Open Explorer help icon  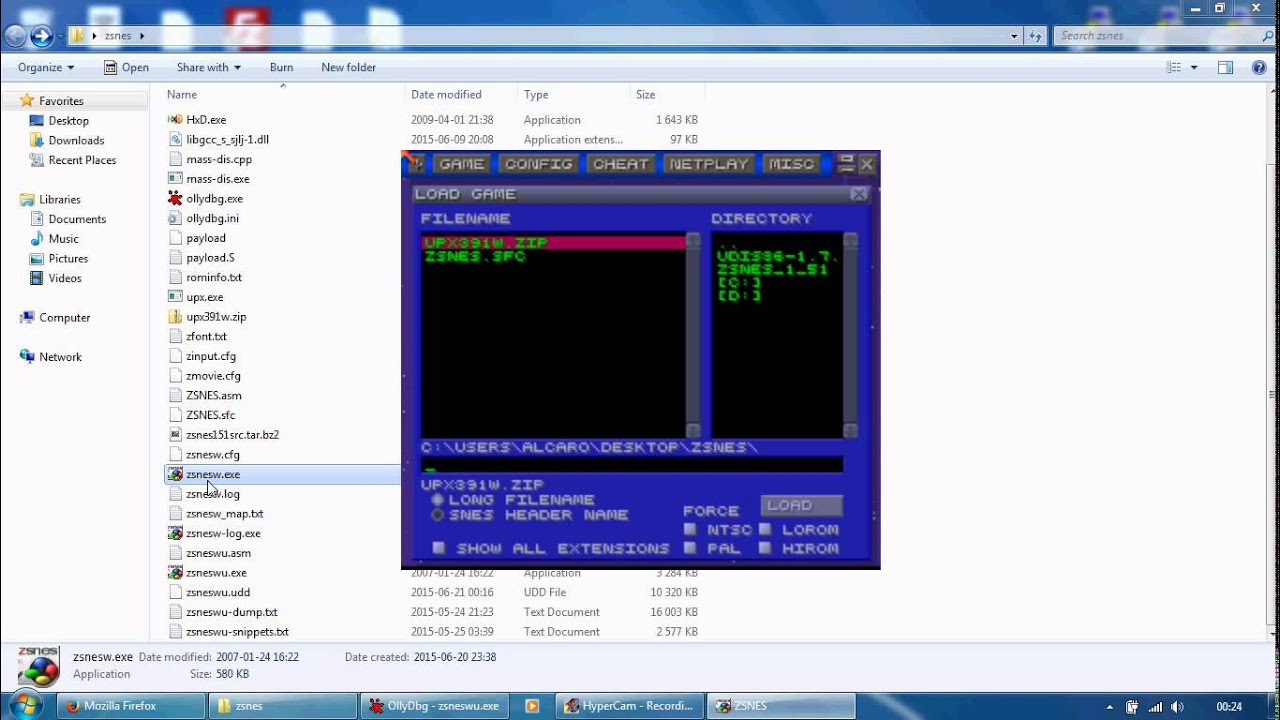(x=1258, y=67)
